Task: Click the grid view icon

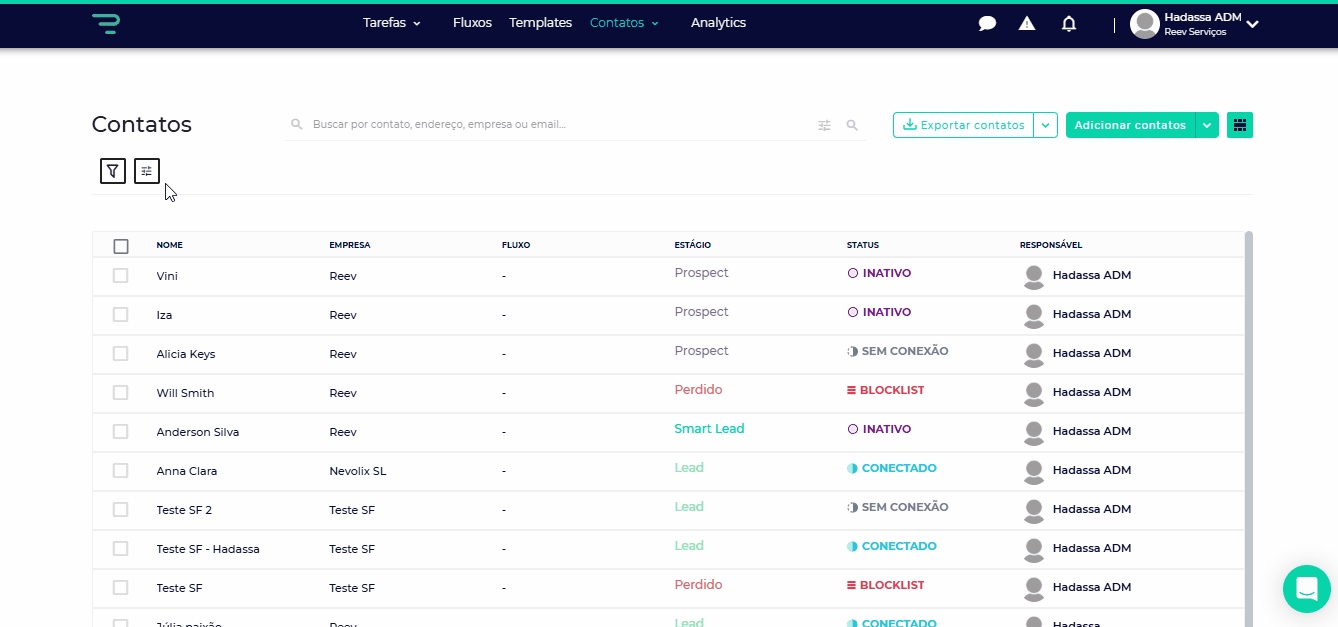Action: point(1240,125)
